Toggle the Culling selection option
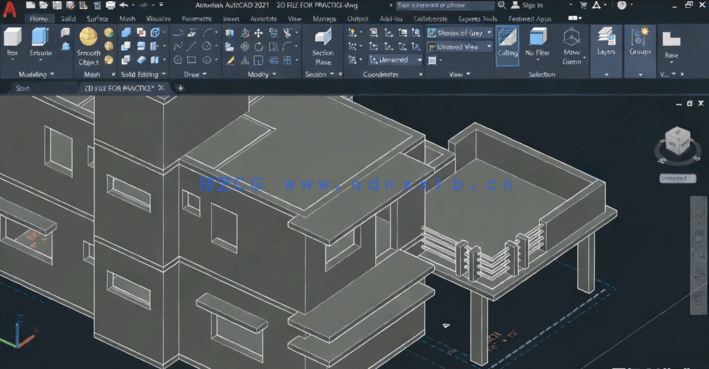This screenshot has height=369, width=709. click(507, 45)
